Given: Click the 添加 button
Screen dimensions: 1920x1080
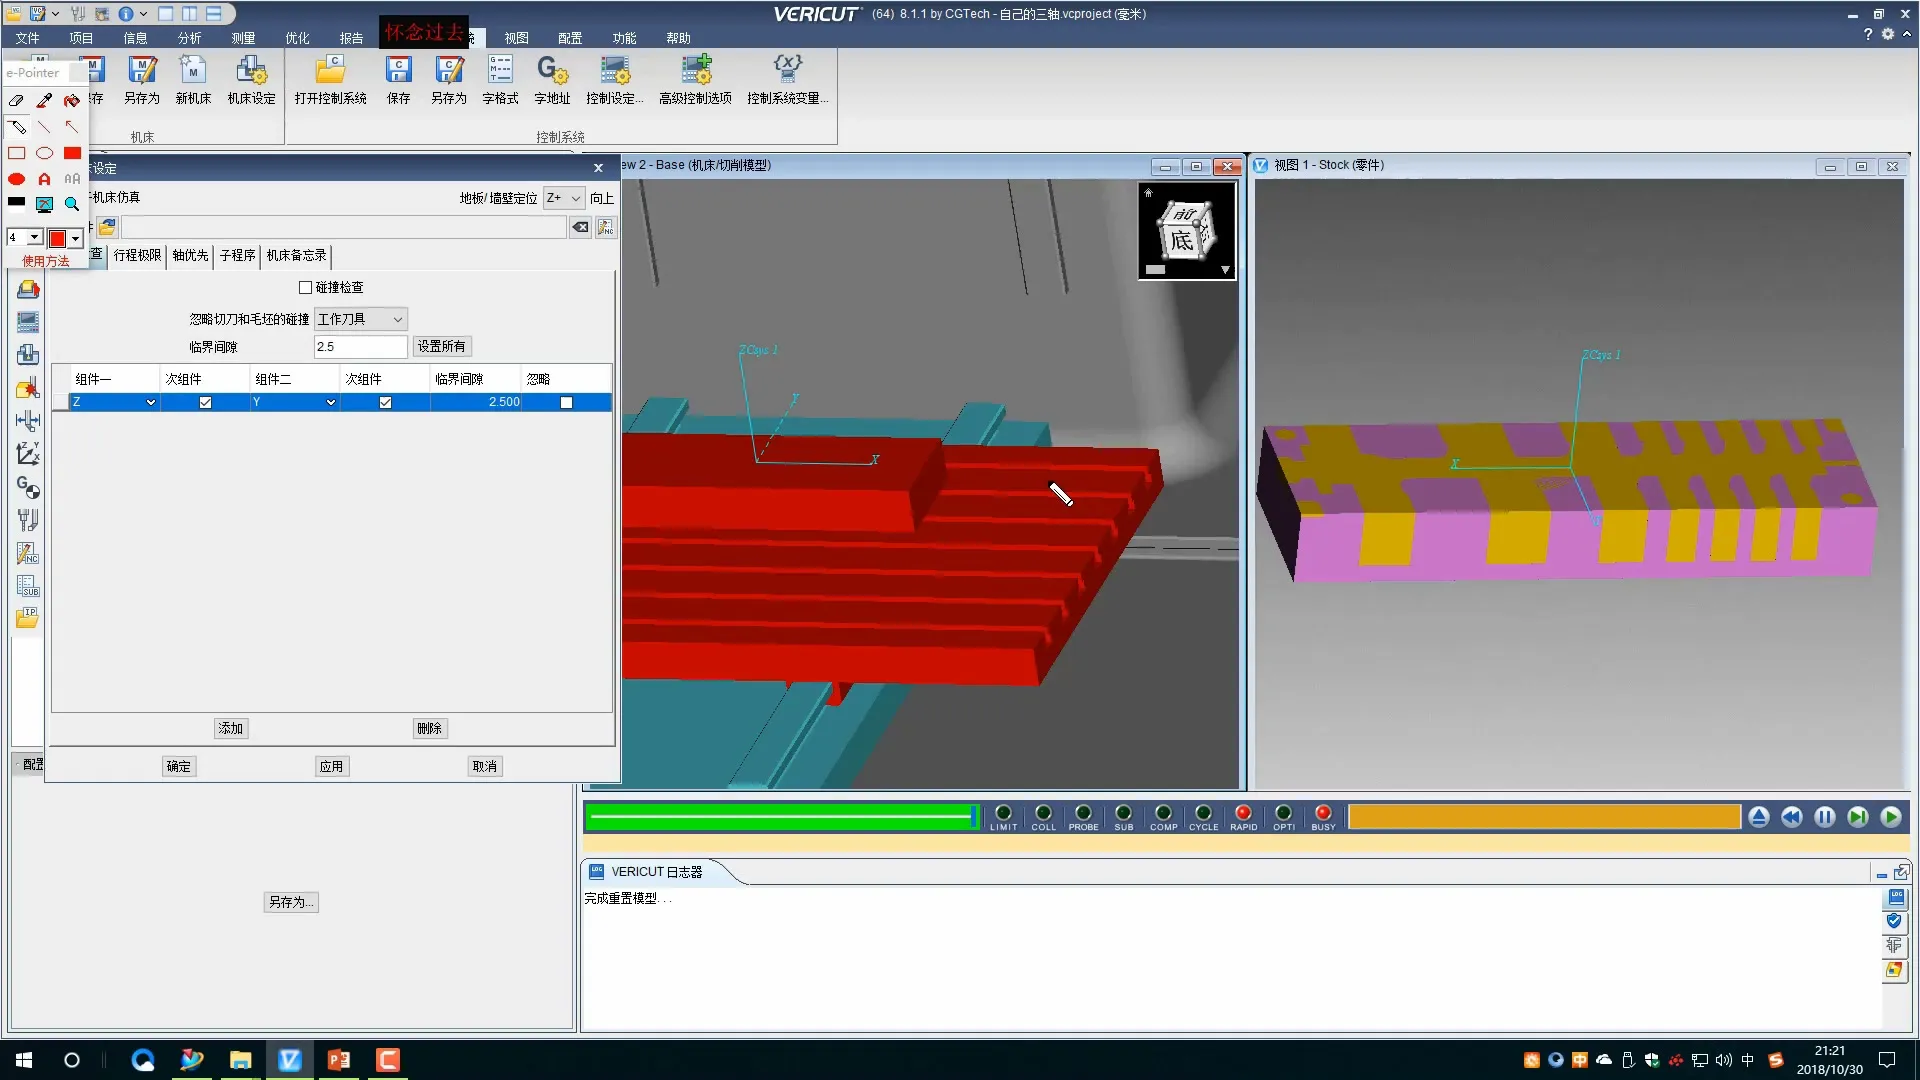Looking at the screenshot, I should pos(231,728).
